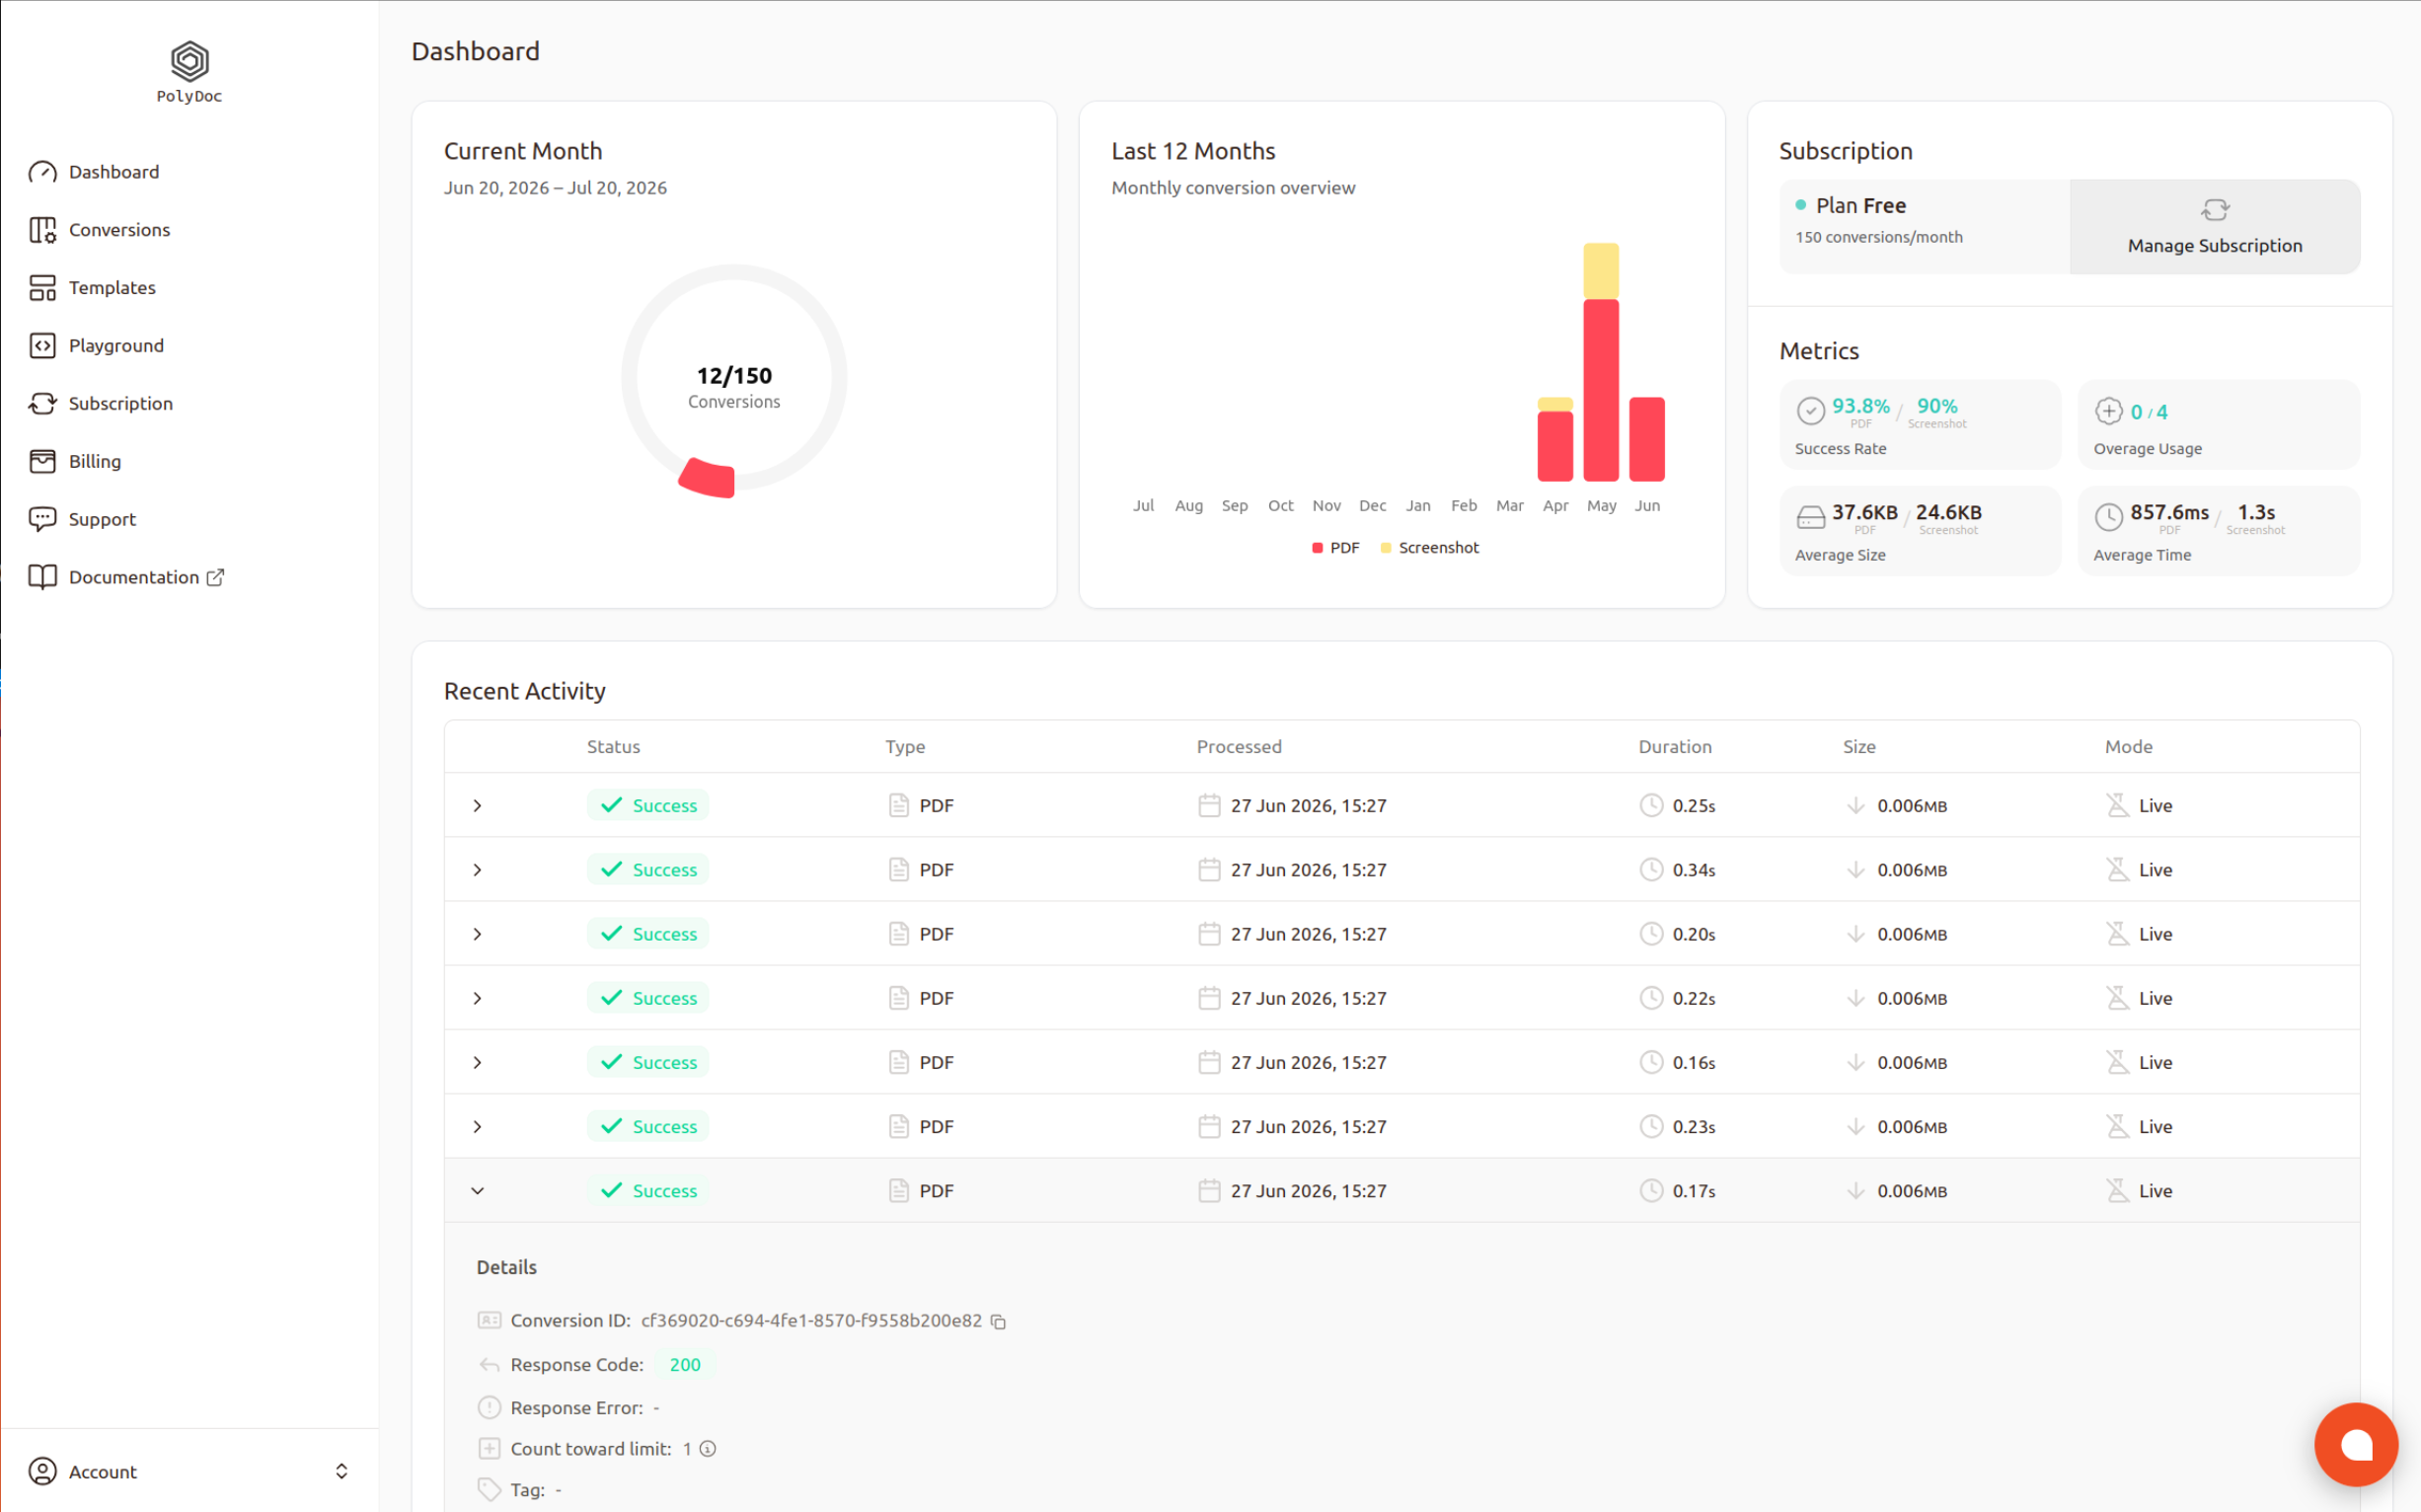Open the orange chat widget bubble

tap(2356, 1444)
